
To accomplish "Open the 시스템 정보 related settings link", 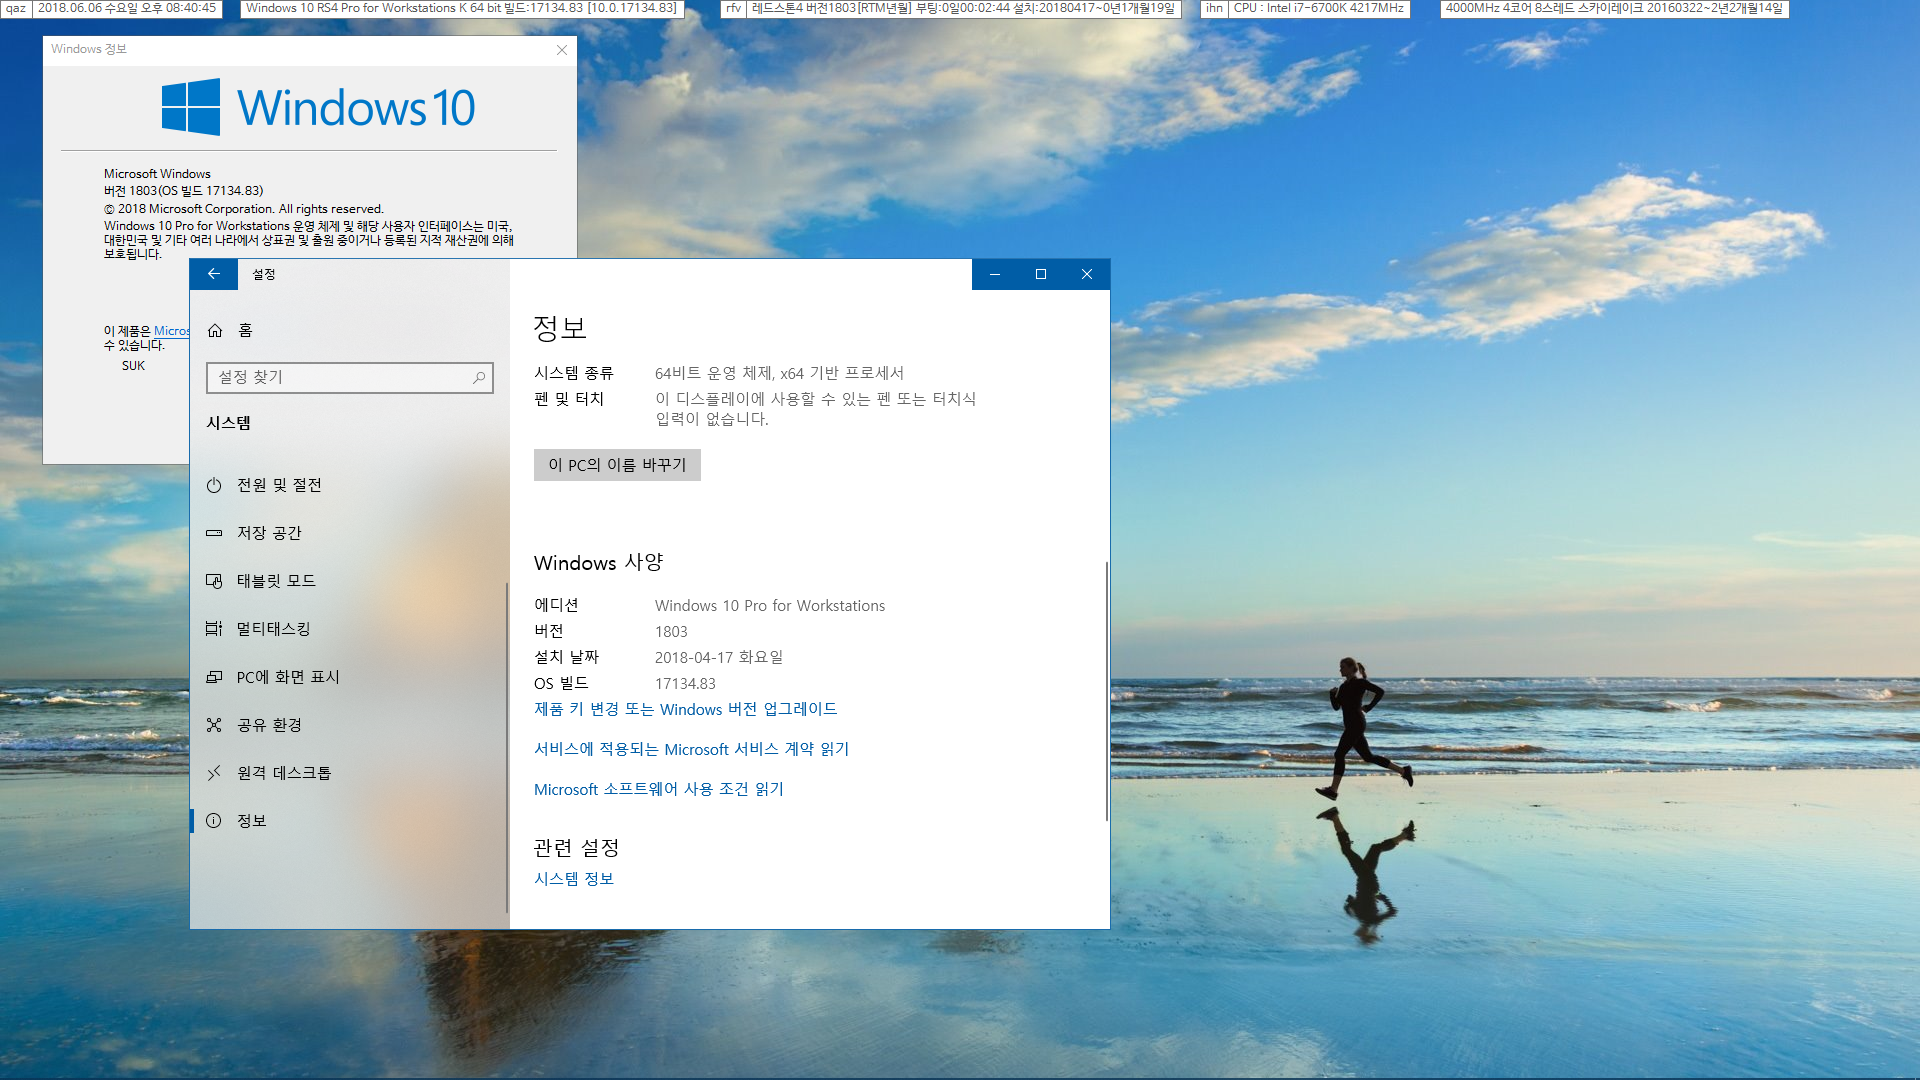I will [574, 879].
